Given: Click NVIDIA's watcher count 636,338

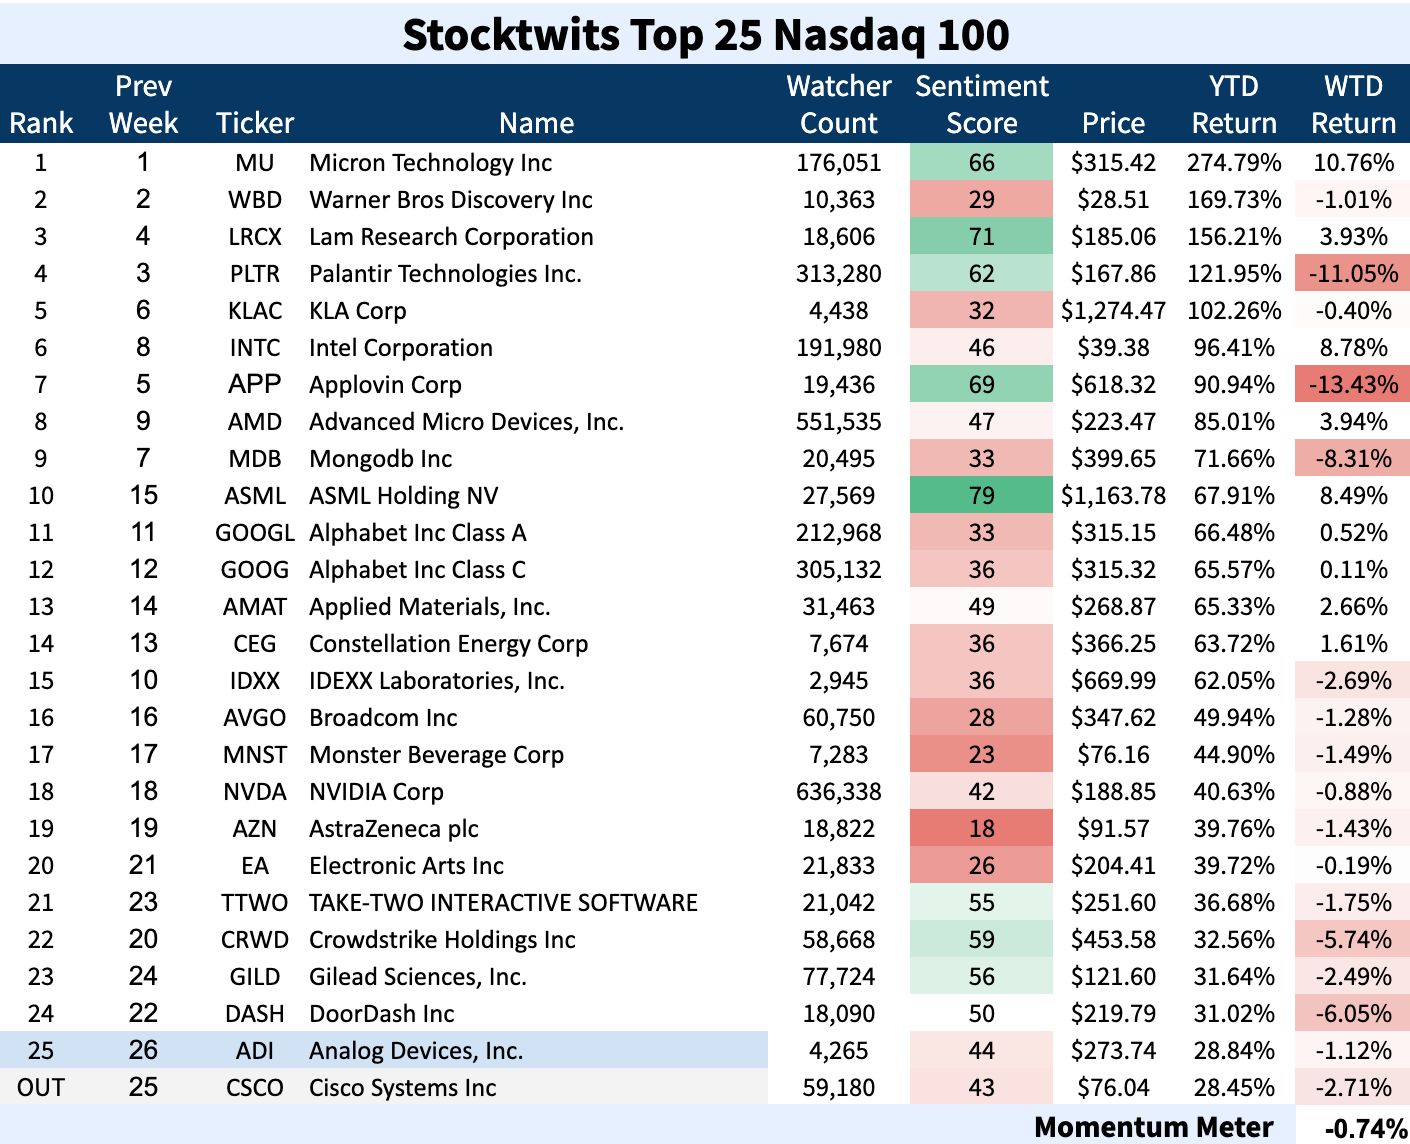Looking at the screenshot, I should tap(839, 792).
